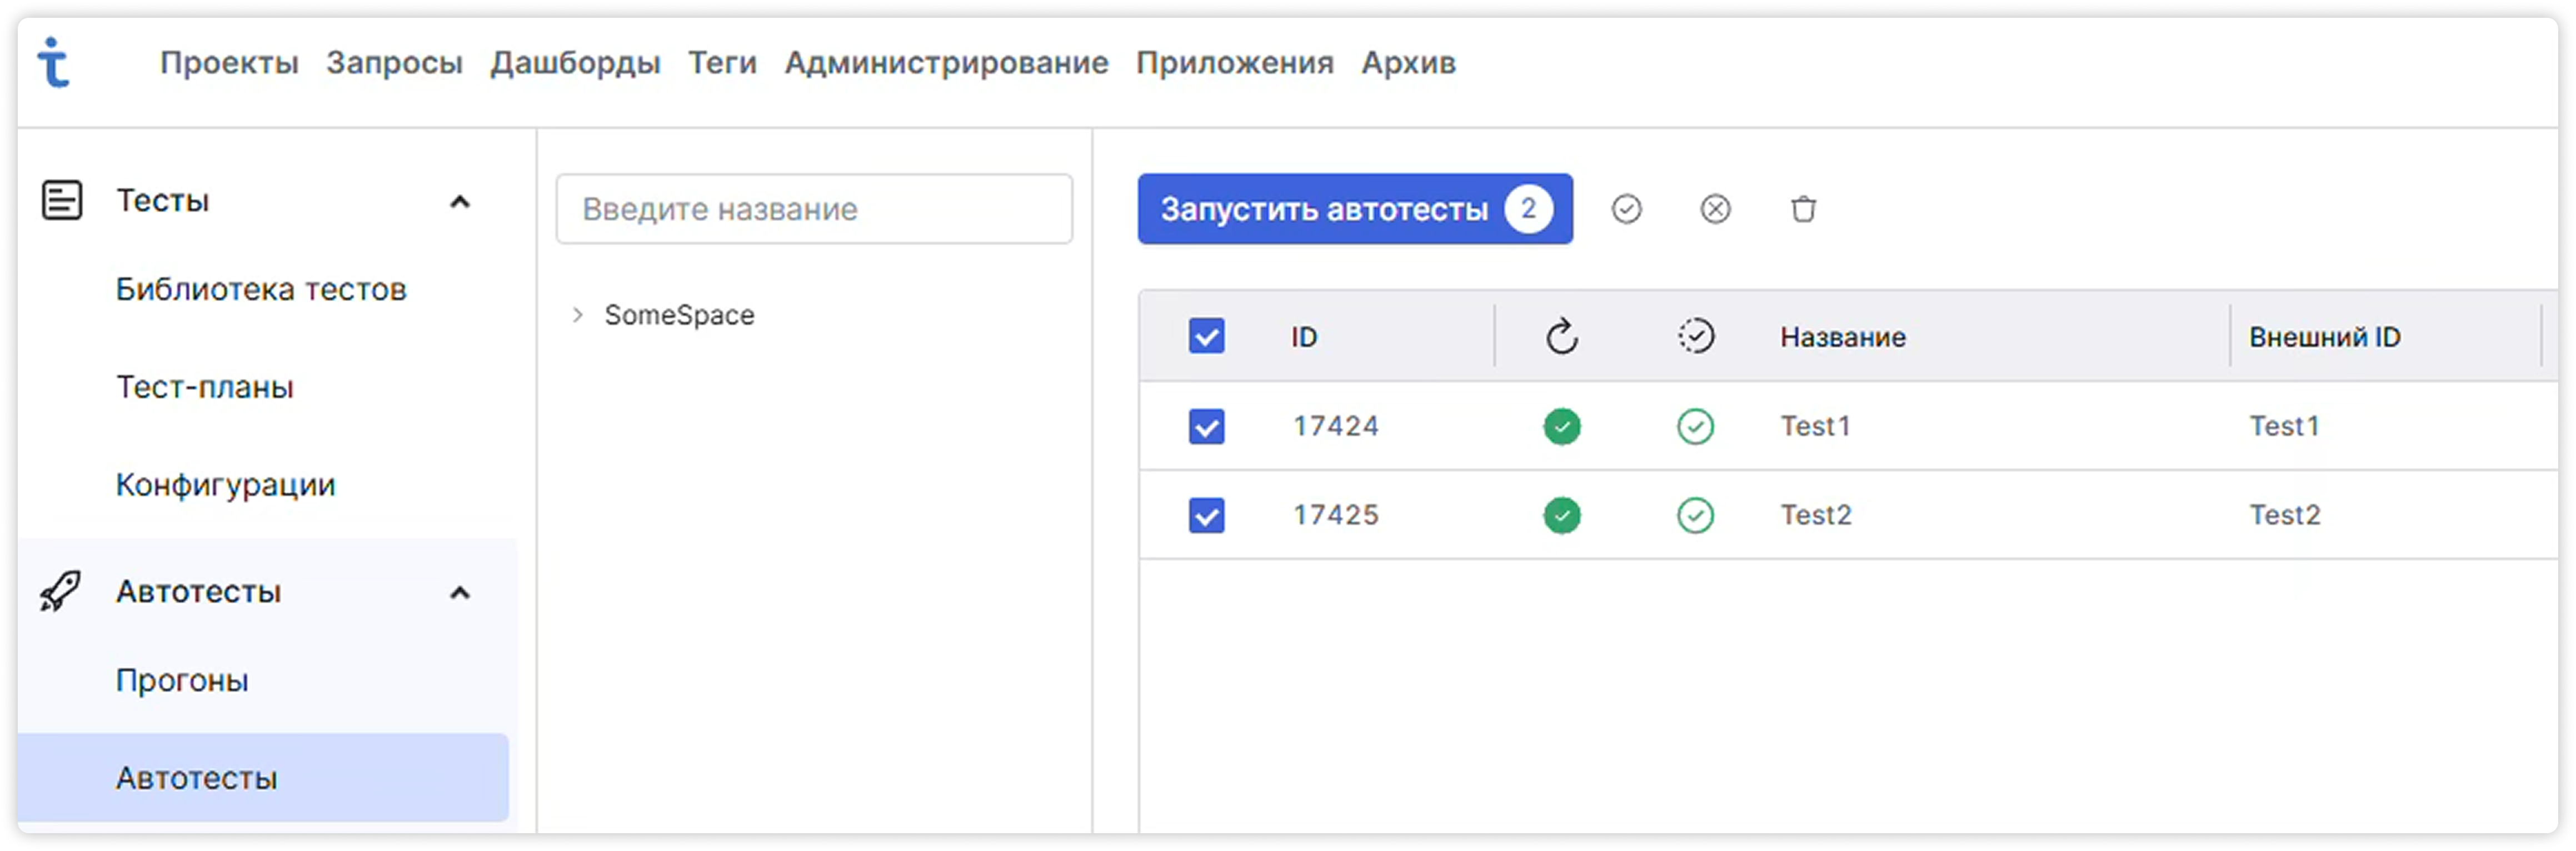
Task: Click green filled status icon for Test1
Action: click(x=1561, y=426)
